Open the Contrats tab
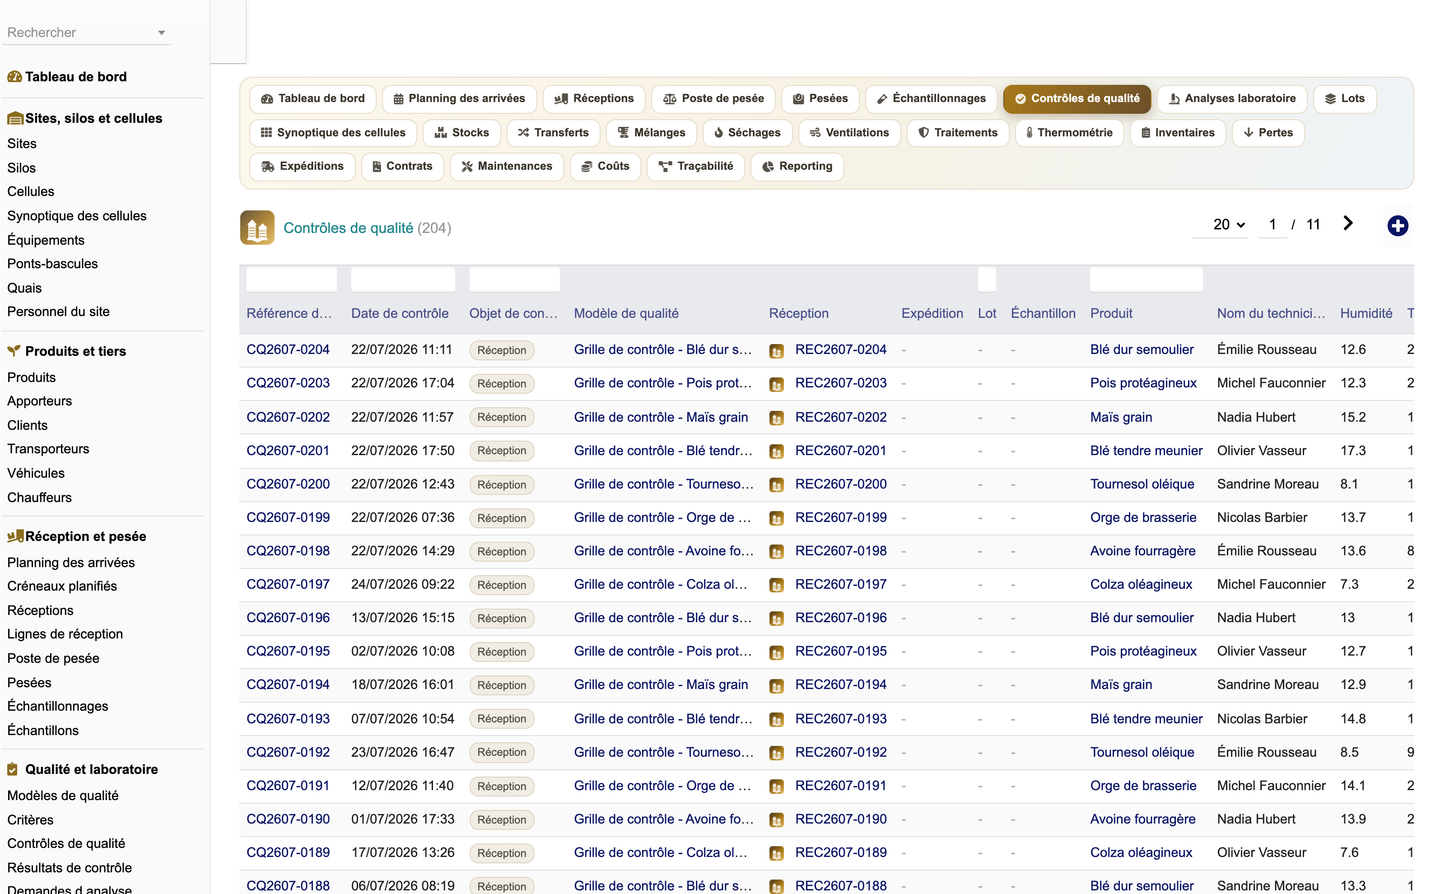 coord(402,167)
